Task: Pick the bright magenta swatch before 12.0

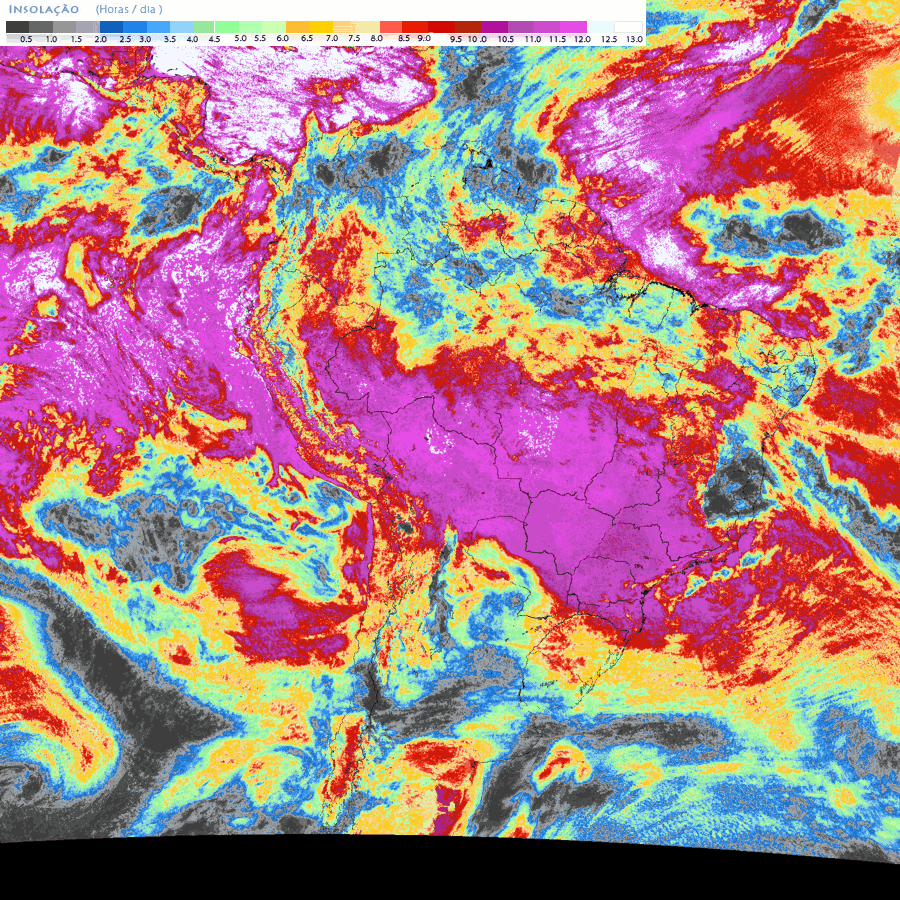Action: tap(573, 27)
